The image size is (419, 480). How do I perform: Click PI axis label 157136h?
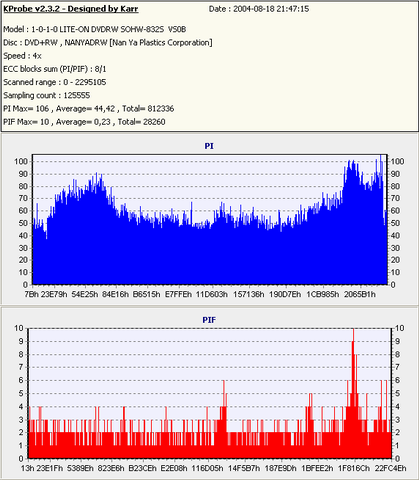point(249,294)
